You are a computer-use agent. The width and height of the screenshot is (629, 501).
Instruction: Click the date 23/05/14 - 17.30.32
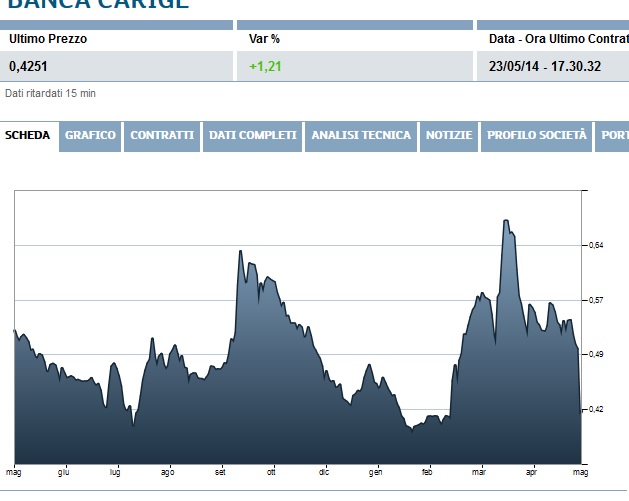[545, 66]
